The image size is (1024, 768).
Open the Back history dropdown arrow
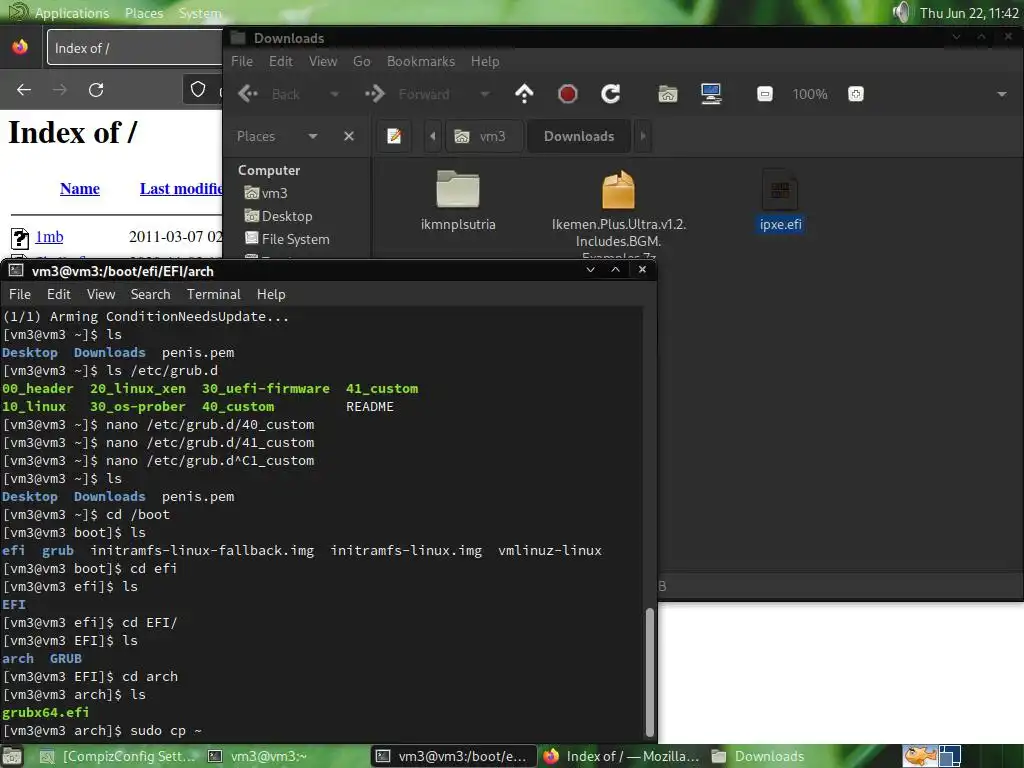tap(335, 94)
